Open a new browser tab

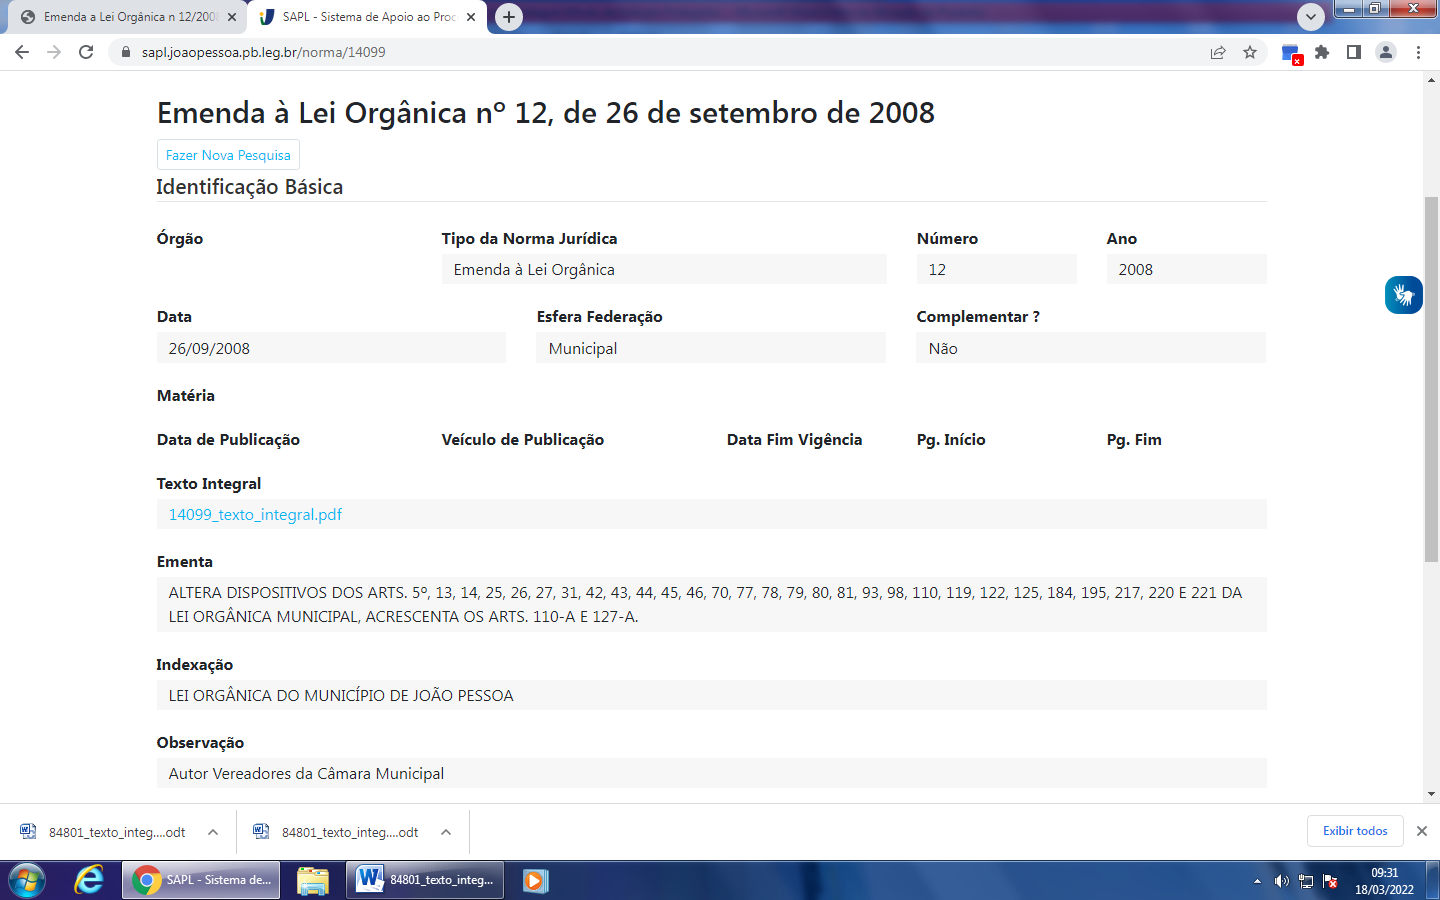[x=509, y=17]
